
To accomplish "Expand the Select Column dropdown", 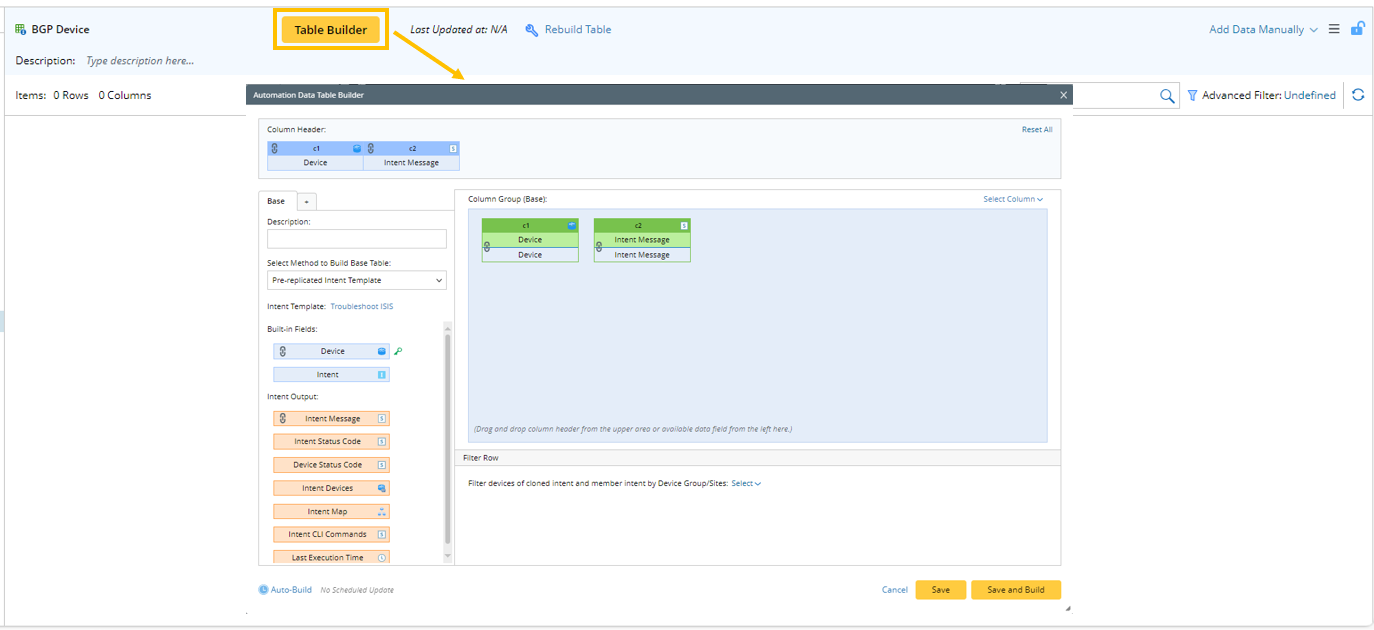I will [x=1013, y=199].
